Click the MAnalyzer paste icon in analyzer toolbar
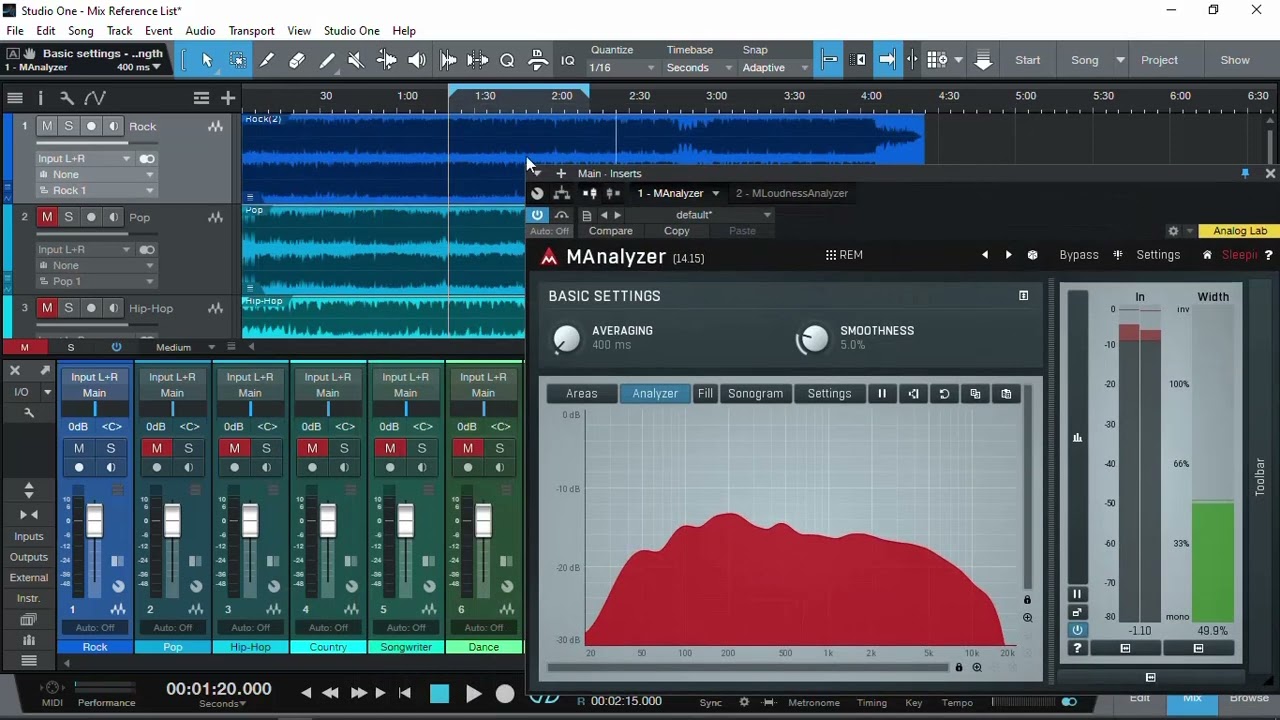This screenshot has width=1280, height=720. [1006, 394]
